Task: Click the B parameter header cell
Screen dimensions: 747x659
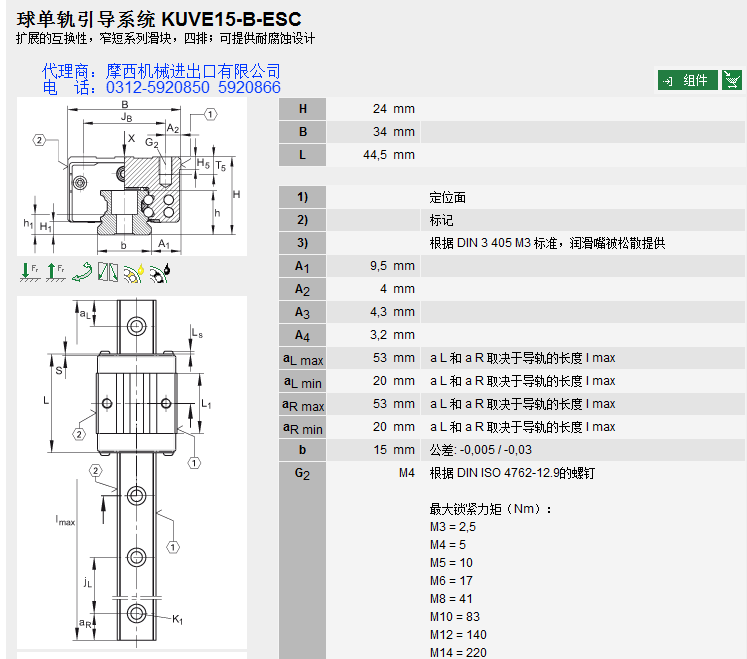Action: [303, 132]
